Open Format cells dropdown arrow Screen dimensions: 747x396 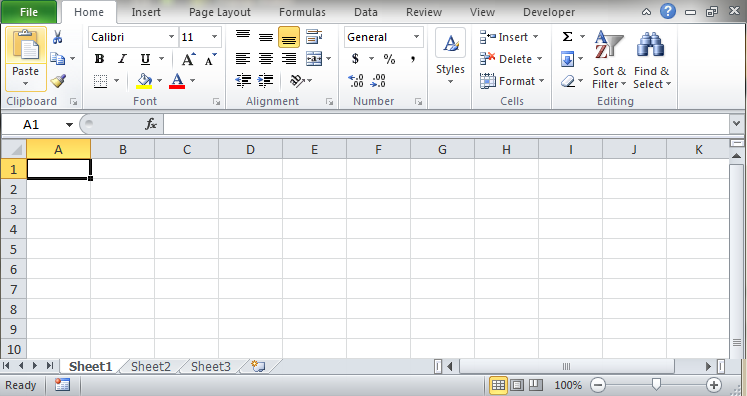(x=542, y=81)
